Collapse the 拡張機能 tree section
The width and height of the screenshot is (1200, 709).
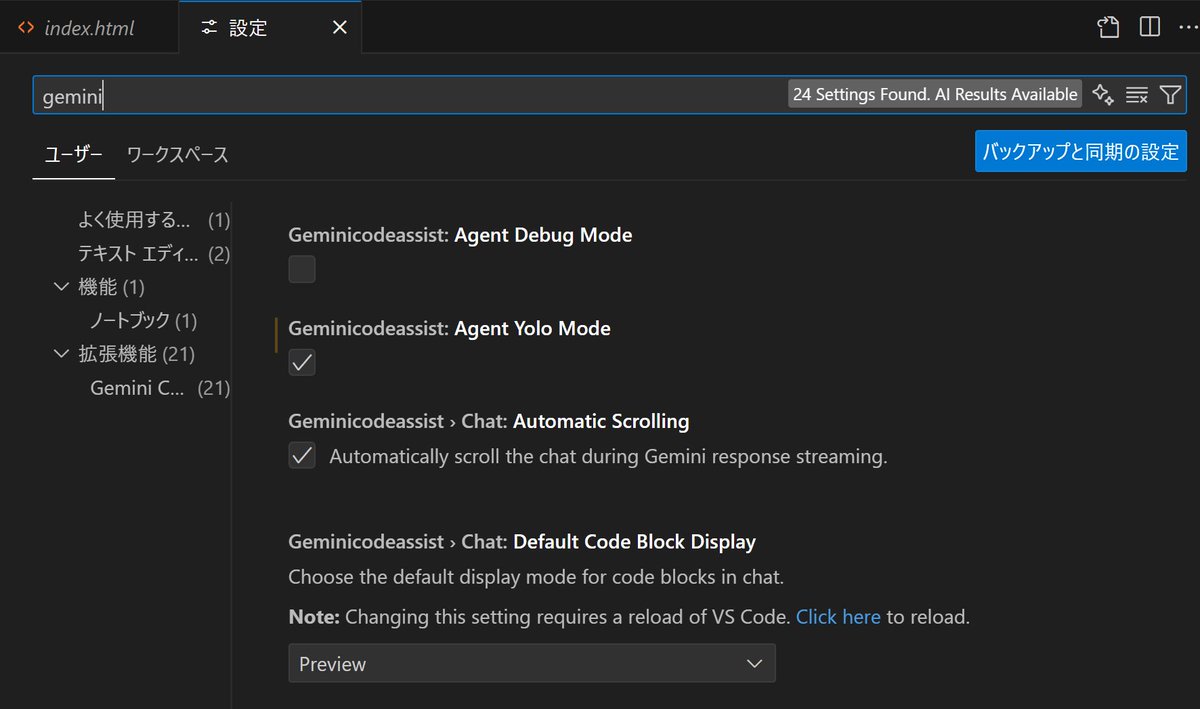pyautogui.click(x=62, y=353)
